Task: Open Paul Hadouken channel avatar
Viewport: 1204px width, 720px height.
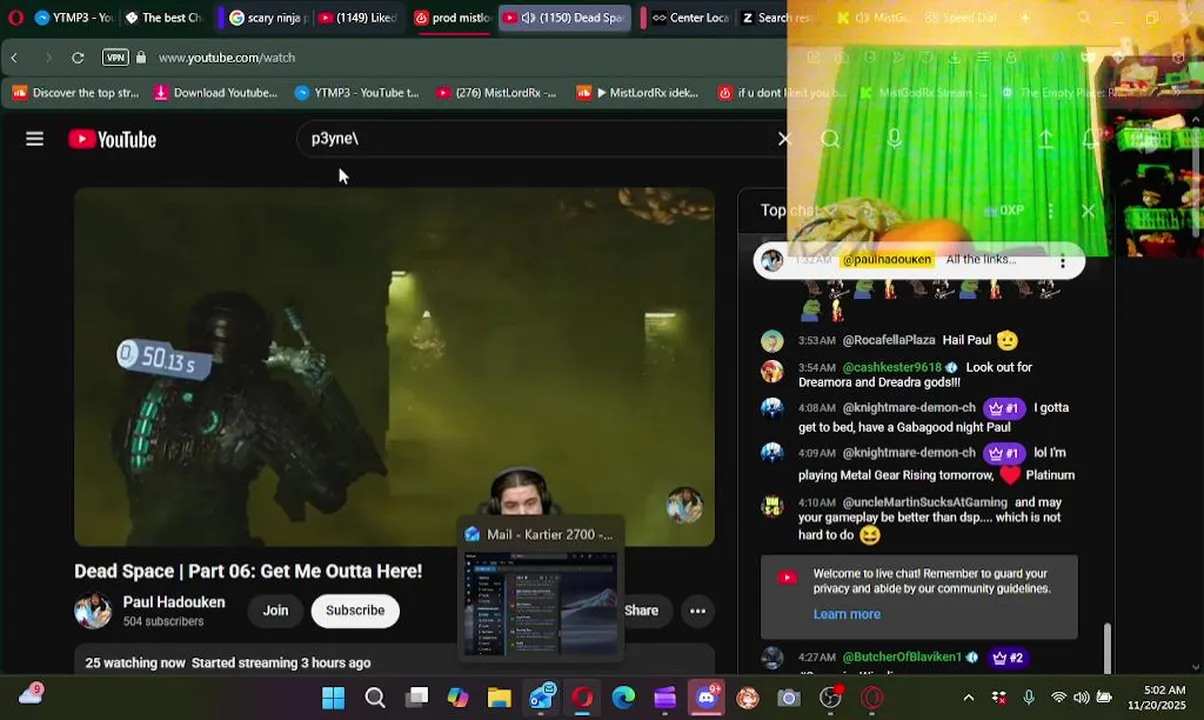Action: click(x=93, y=610)
